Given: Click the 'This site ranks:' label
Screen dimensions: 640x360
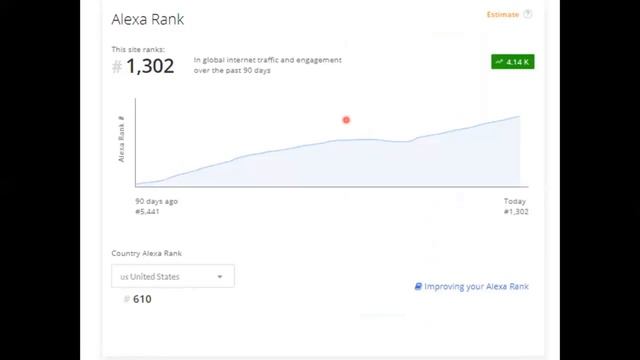Looking at the screenshot, I should click(x=138, y=49).
